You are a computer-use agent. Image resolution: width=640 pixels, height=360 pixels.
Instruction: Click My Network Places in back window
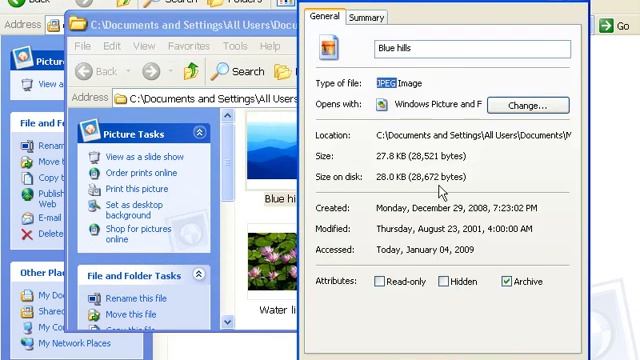tap(74, 343)
